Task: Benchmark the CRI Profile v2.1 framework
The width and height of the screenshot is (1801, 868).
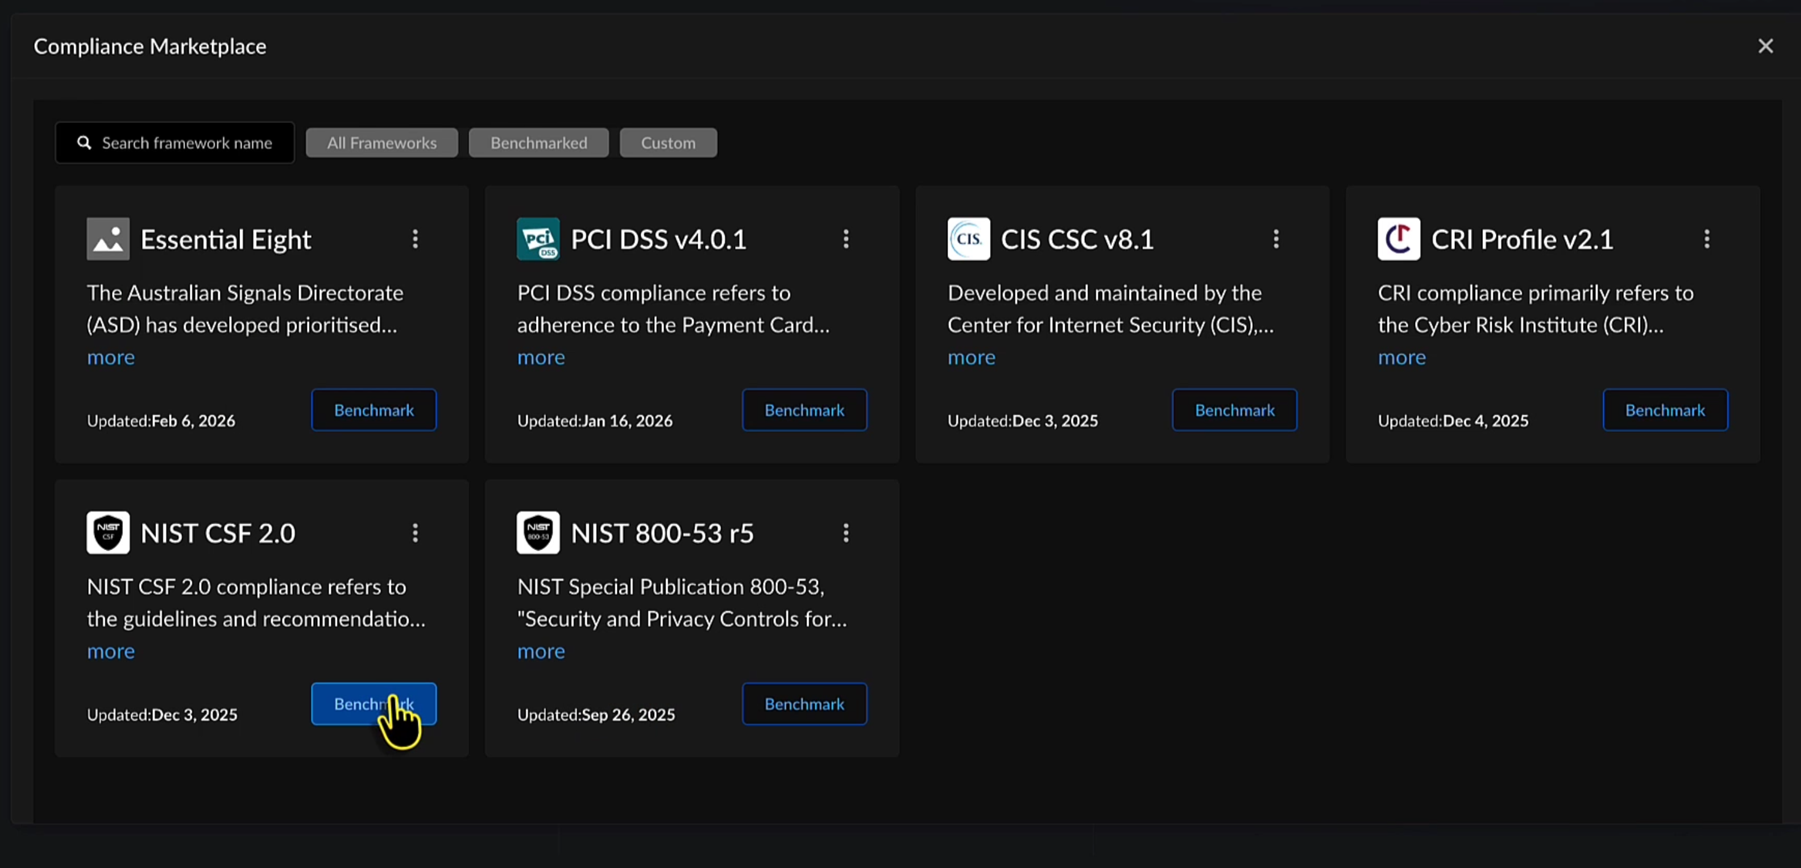Action: pyautogui.click(x=1665, y=410)
